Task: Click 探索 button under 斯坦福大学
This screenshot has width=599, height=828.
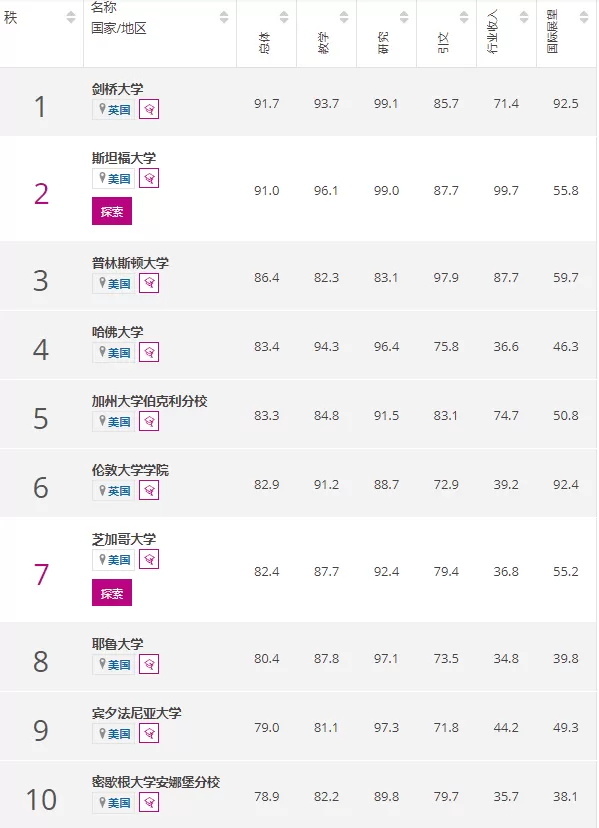Action: [x=112, y=211]
